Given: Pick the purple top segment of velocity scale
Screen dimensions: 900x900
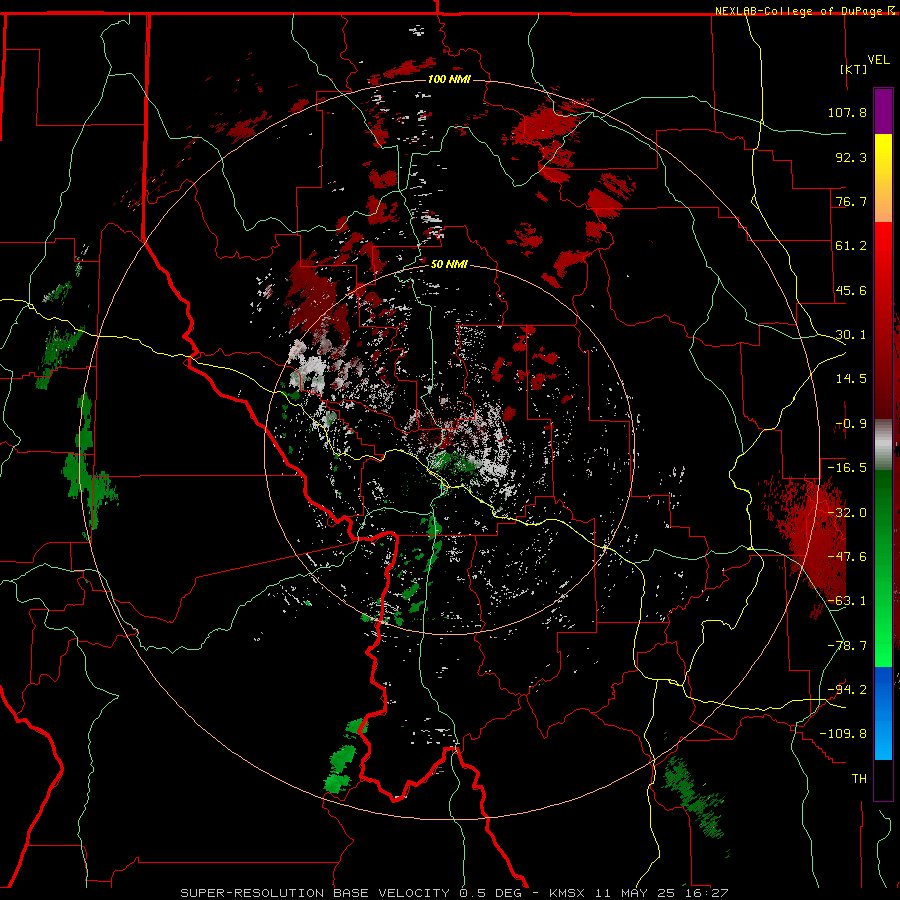Looking at the screenshot, I should (883, 111).
